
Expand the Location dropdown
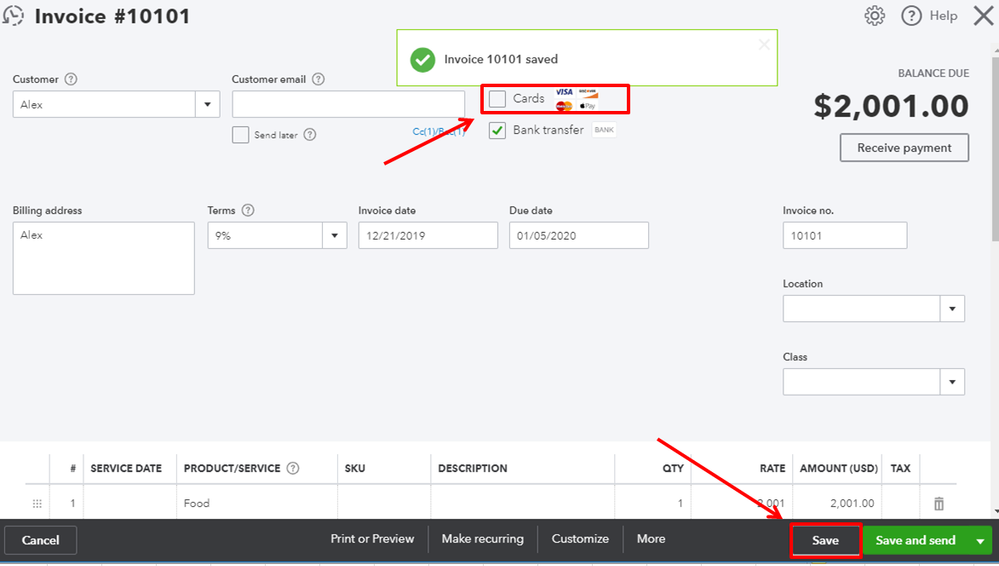[x=952, y=308]
